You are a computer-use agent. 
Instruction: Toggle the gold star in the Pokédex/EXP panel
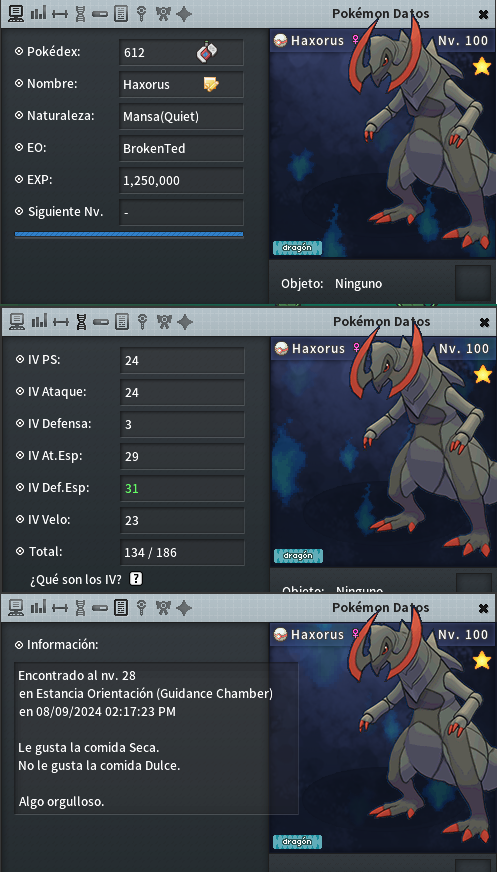[481, 67]
